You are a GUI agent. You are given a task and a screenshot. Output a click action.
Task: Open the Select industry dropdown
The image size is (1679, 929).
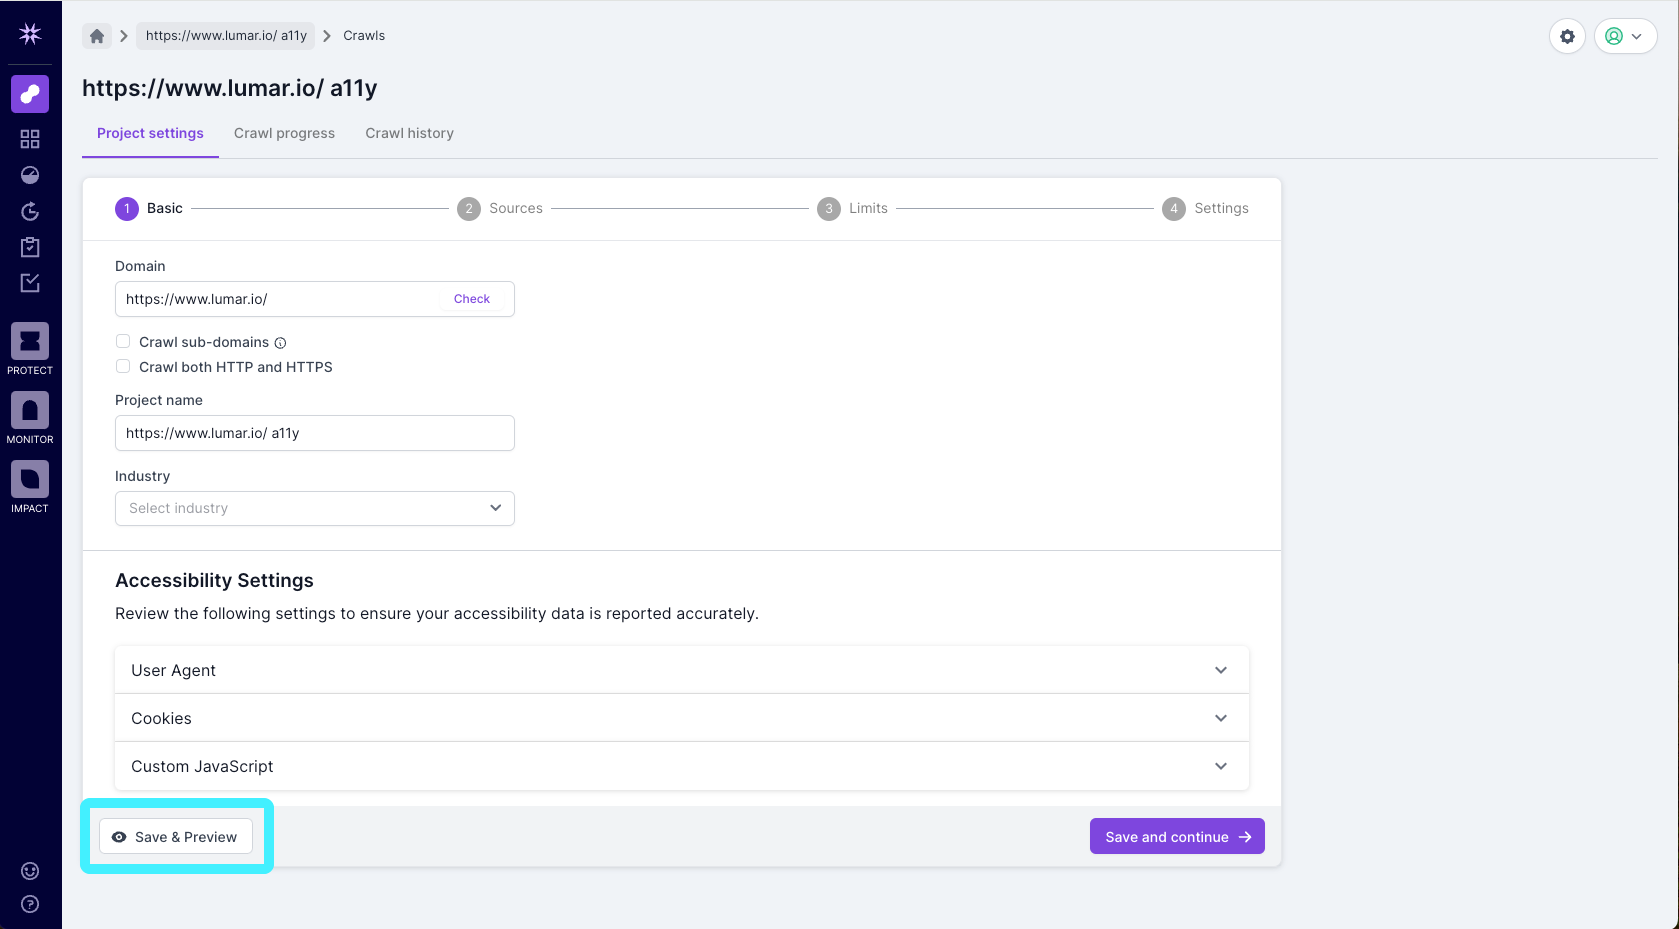(314, 508)
